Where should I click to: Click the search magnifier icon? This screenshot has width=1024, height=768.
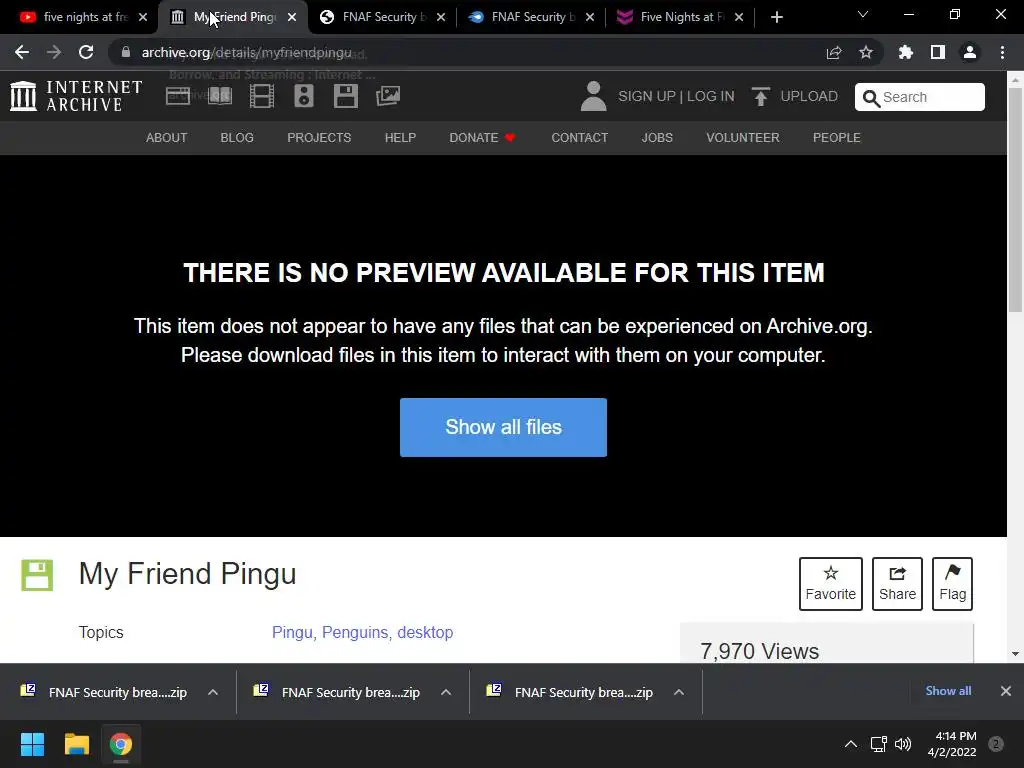click(x=871, y=98)
